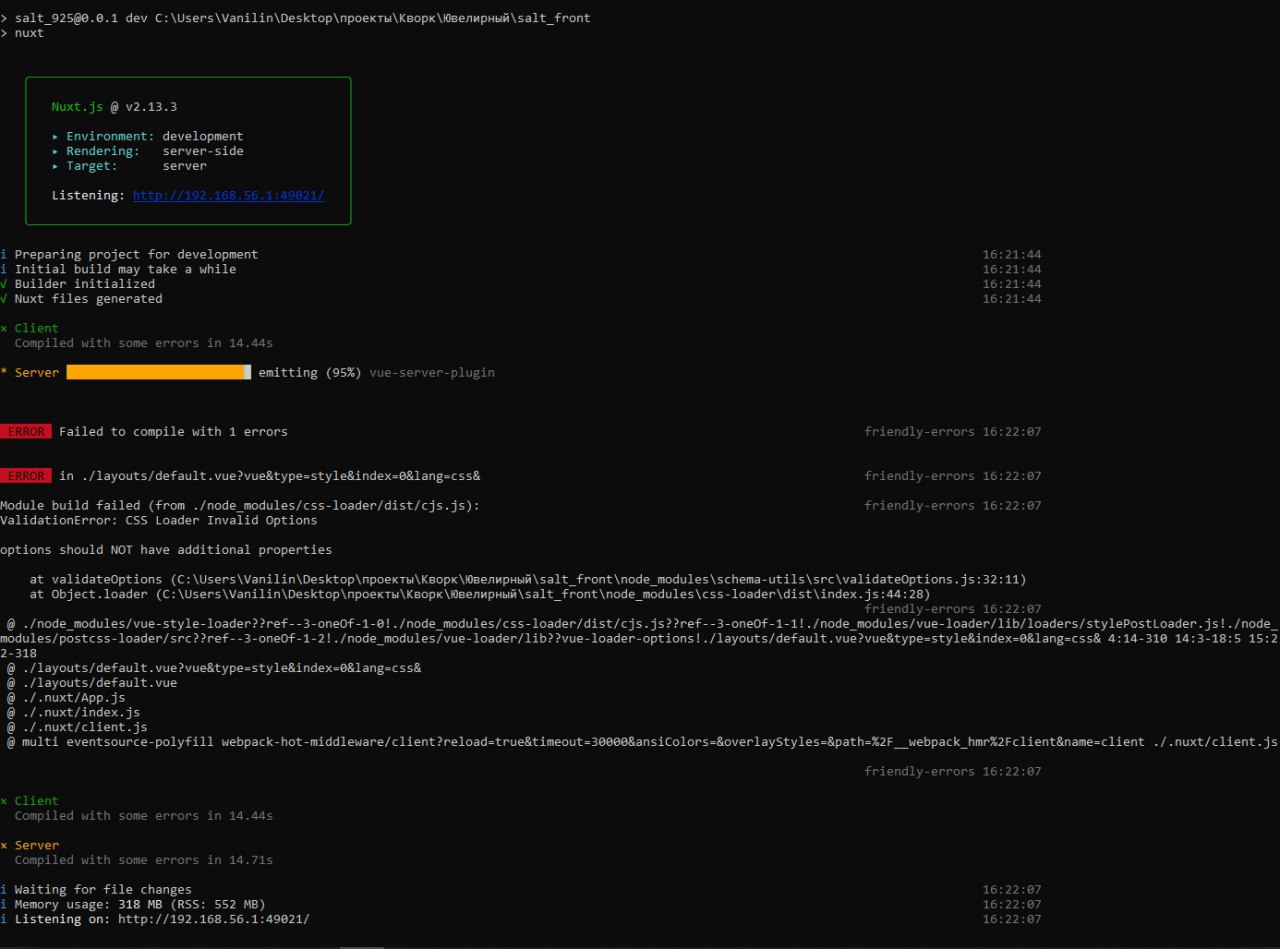This screenshot has width=1280, height=949.
Task: Click the Nuxt.js version title text
Action: point(114,106)
